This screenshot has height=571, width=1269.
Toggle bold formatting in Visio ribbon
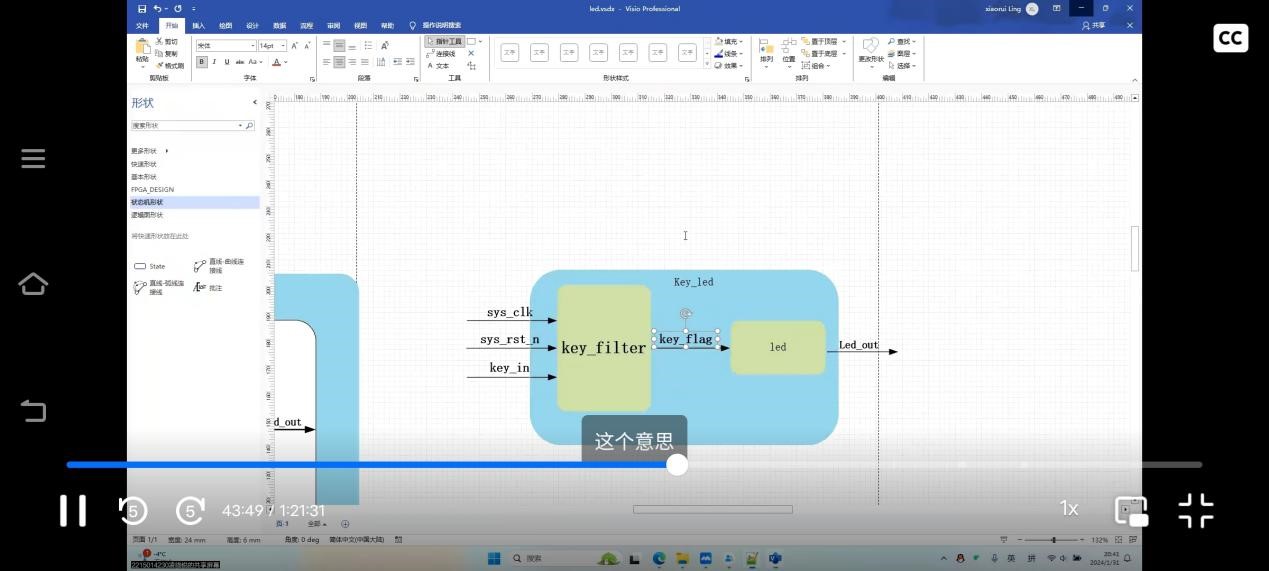point(202,62)
